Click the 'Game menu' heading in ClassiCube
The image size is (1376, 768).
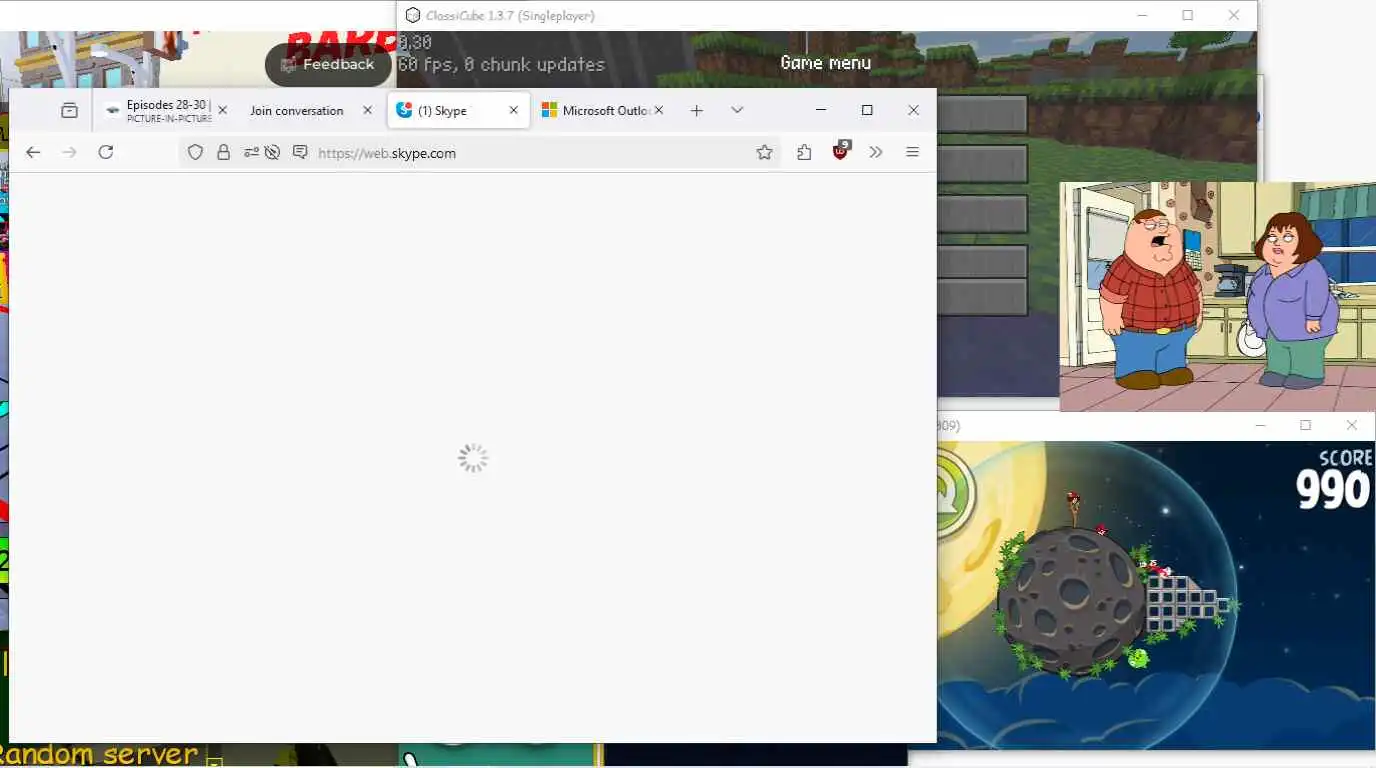pos(825,62)
